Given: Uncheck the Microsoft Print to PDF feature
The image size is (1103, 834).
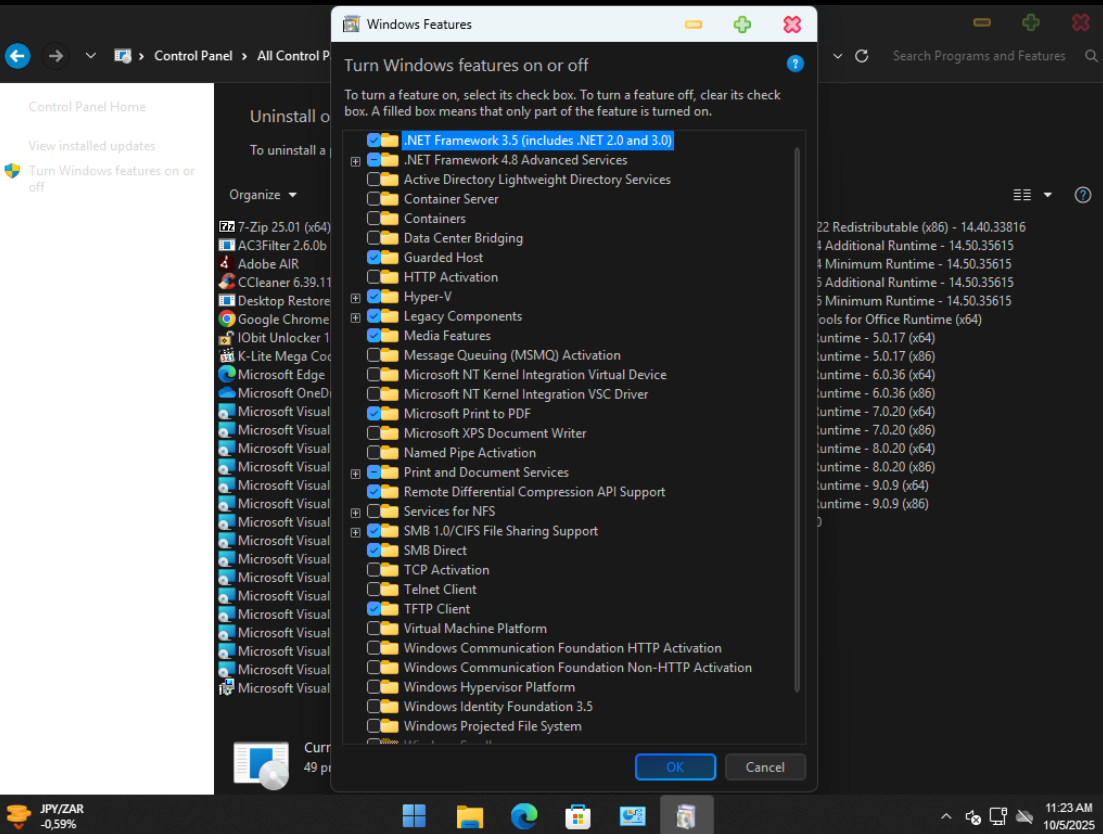Looking at the screenshot, I should click(x=373, y=413).
